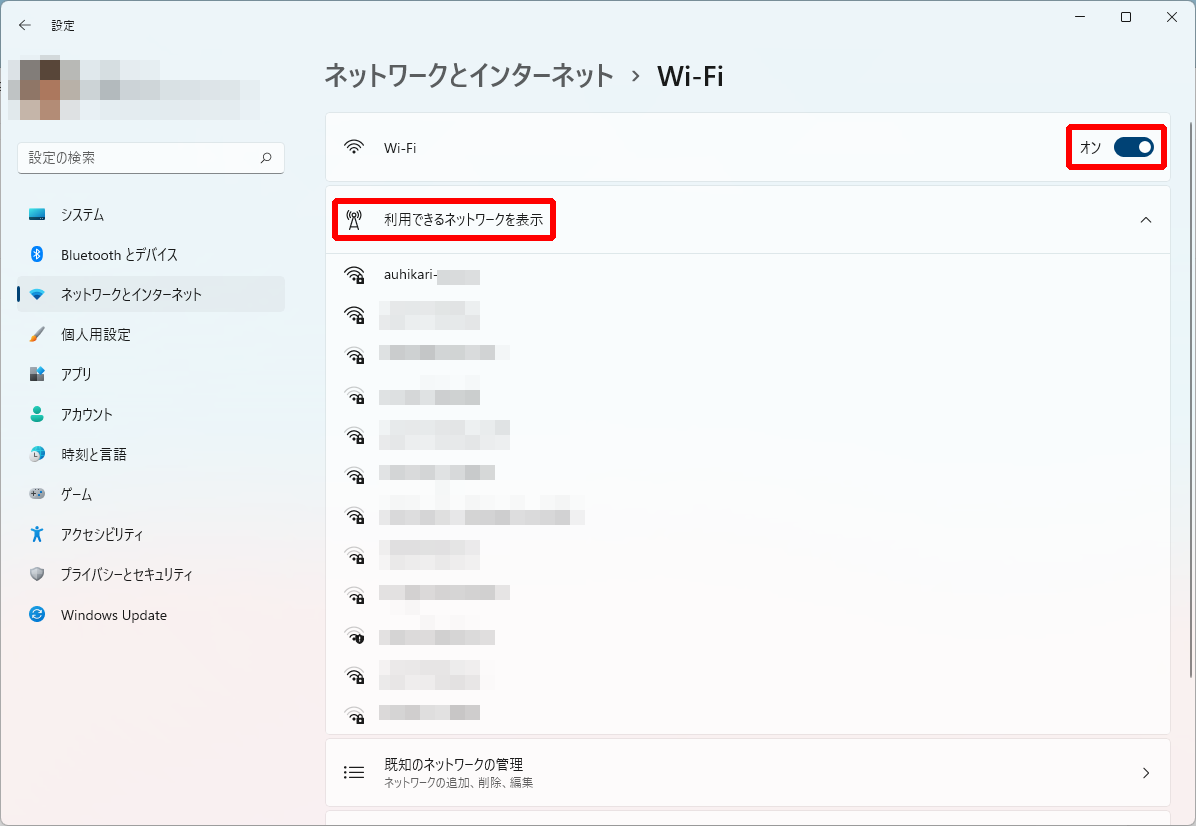Click ネットワークとインターネット breadcrumb link

point(469,76)
